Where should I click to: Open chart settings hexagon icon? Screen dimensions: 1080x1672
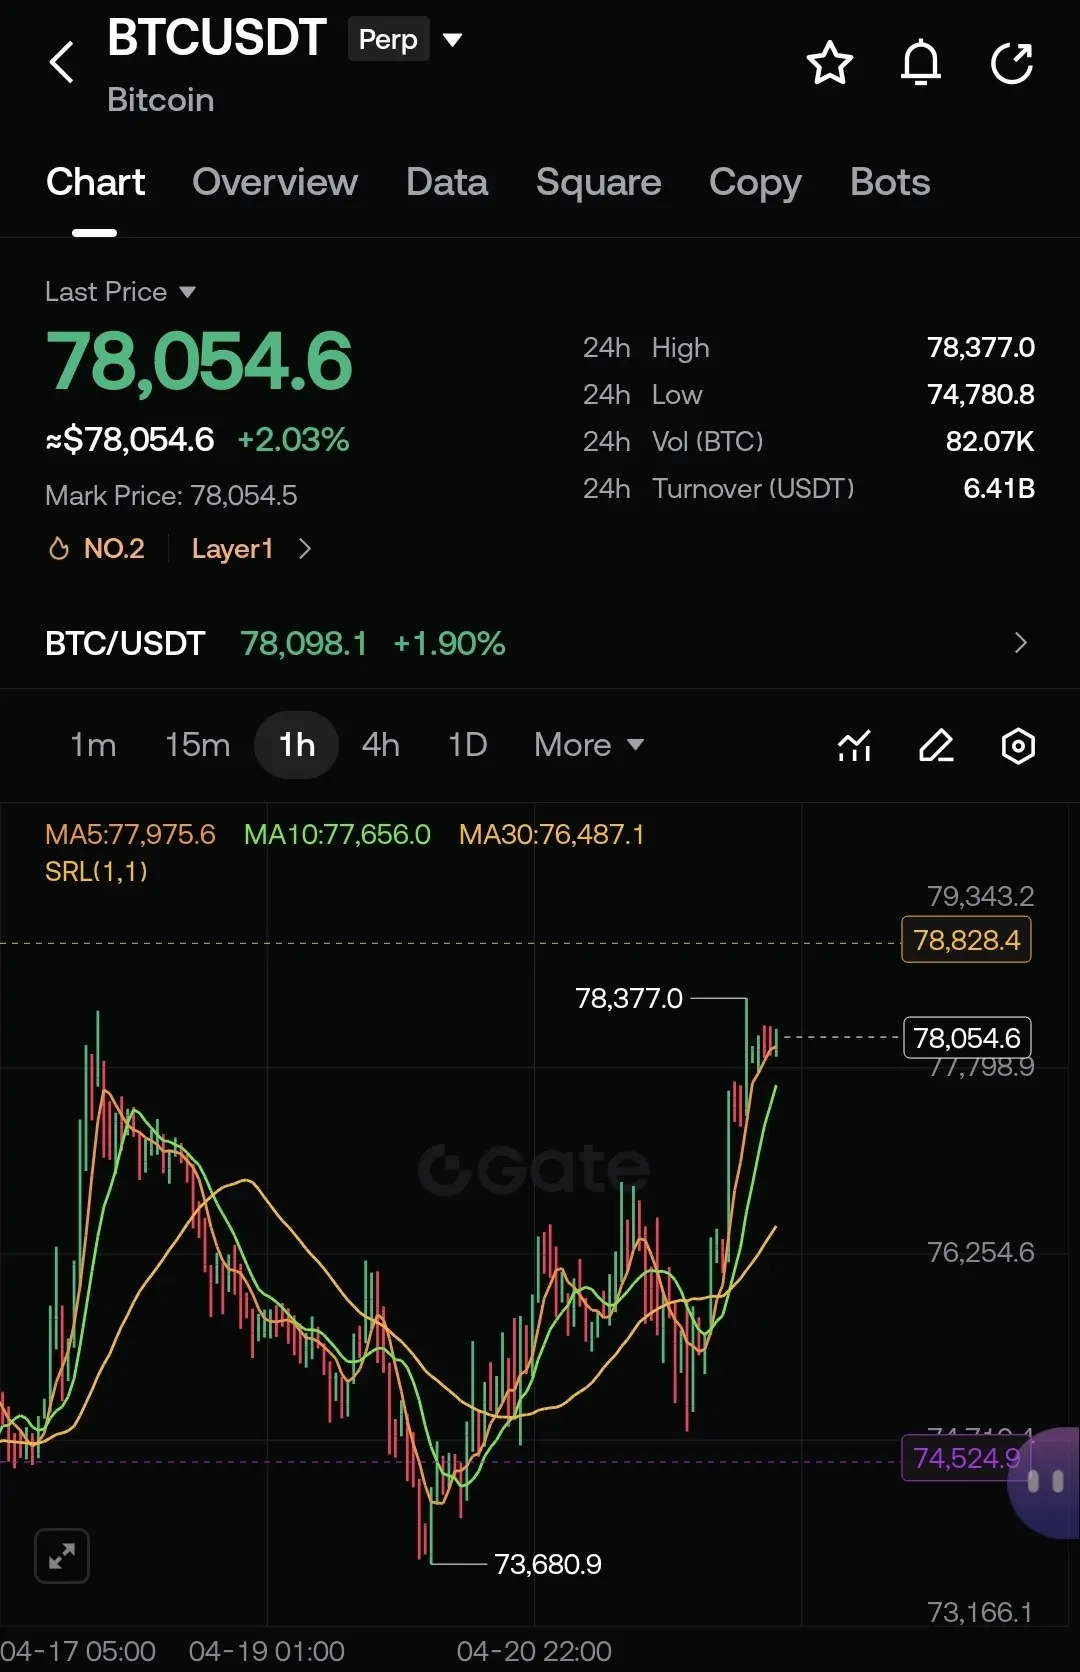pyautogui.click(x=1018, y=745)
